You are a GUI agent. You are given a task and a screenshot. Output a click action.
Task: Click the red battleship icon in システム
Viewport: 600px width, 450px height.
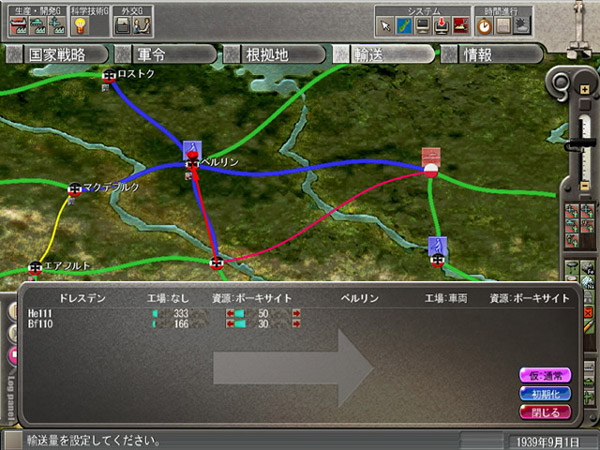click(460, 26)
